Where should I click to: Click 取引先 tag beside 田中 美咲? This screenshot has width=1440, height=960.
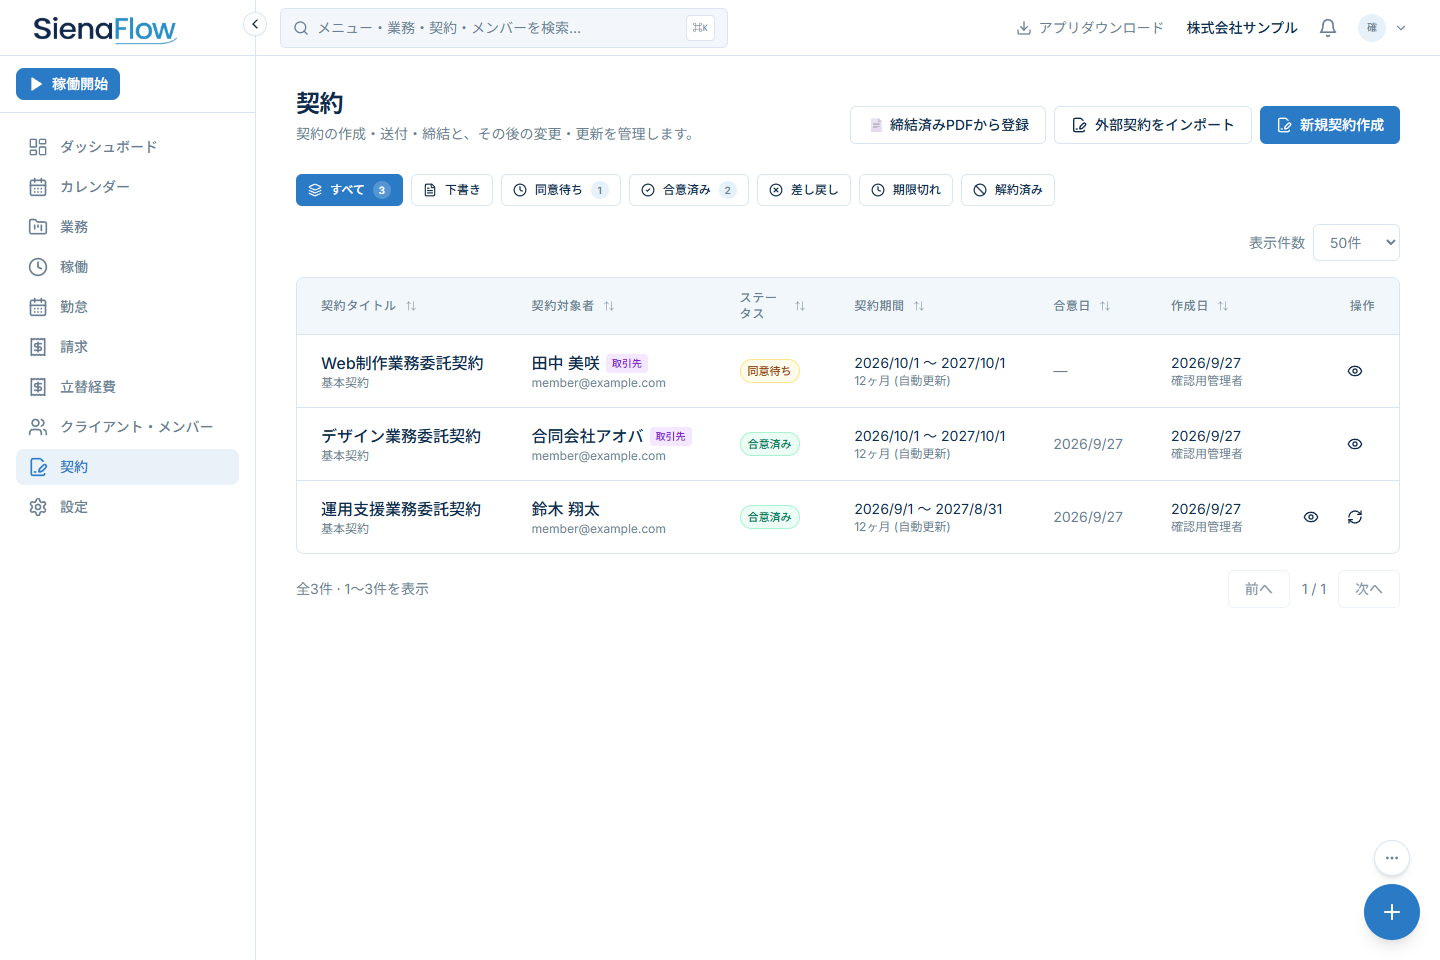point(627,364)
